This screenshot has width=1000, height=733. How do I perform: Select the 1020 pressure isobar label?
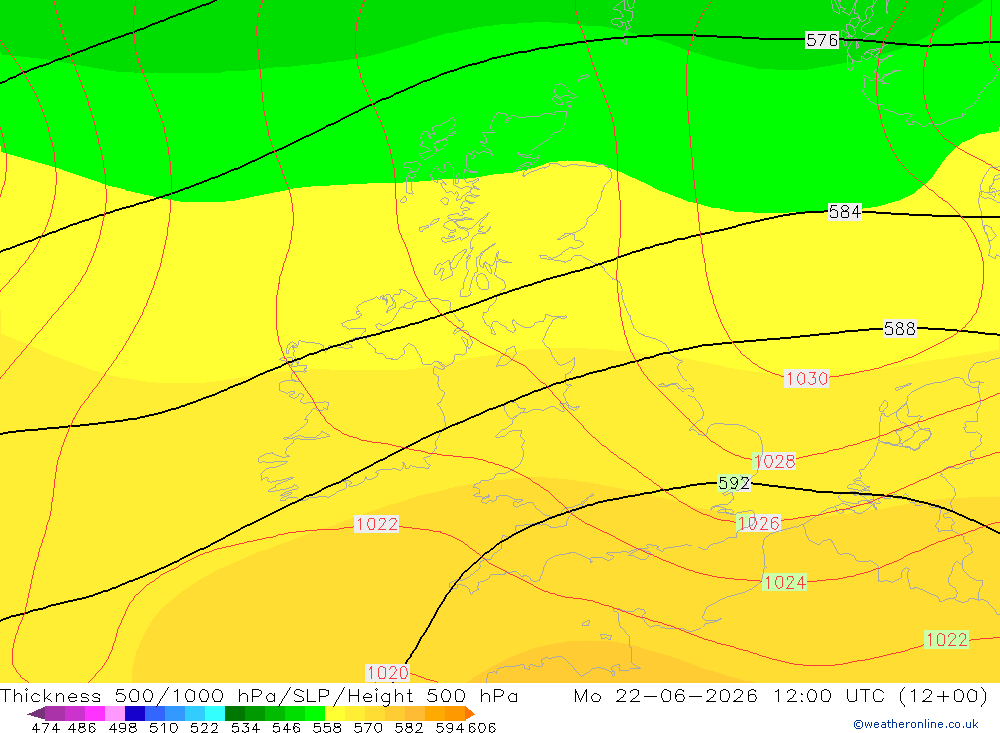tap(388, 672)
